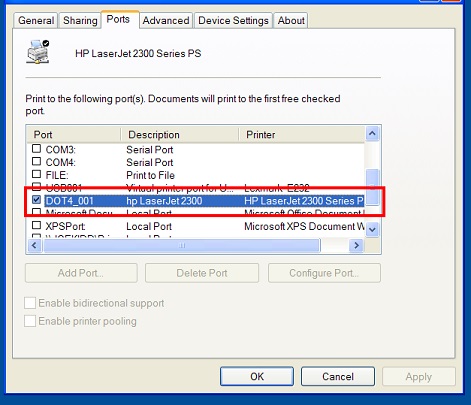Confirm with the OK button
The height and width of the screenshot is (405, 471).
tap(257, 377)
